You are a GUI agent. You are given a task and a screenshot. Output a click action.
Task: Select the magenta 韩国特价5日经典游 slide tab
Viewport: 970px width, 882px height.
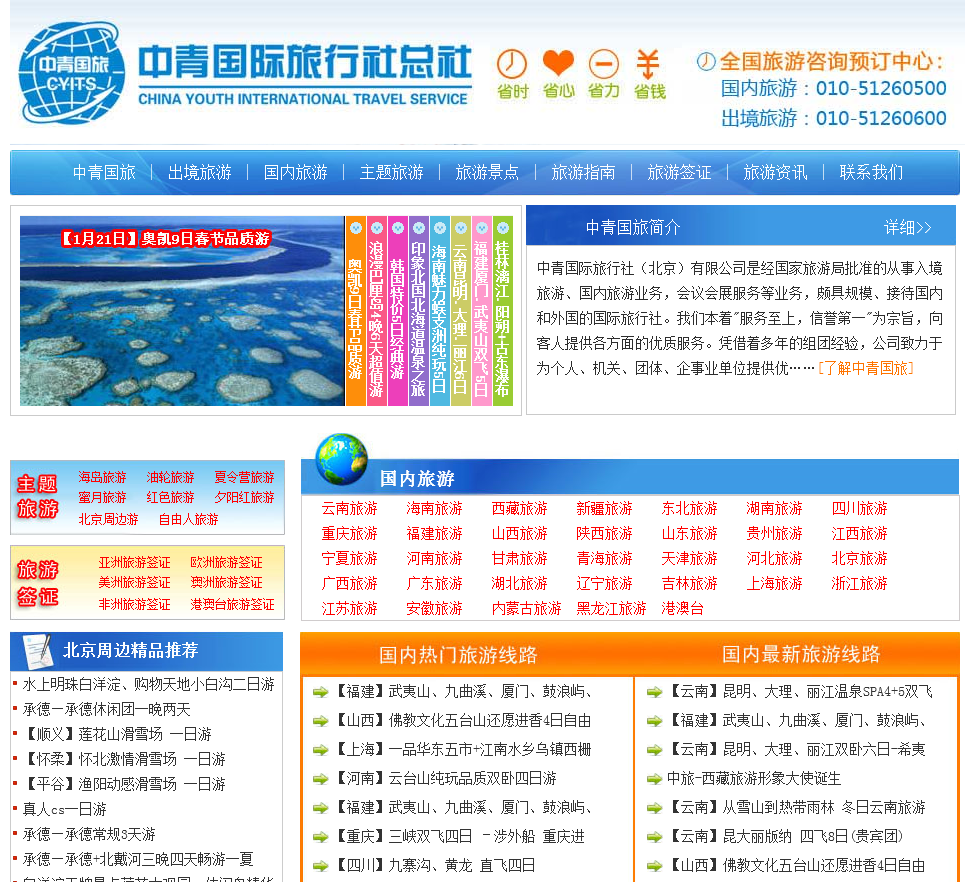point(397,310)
